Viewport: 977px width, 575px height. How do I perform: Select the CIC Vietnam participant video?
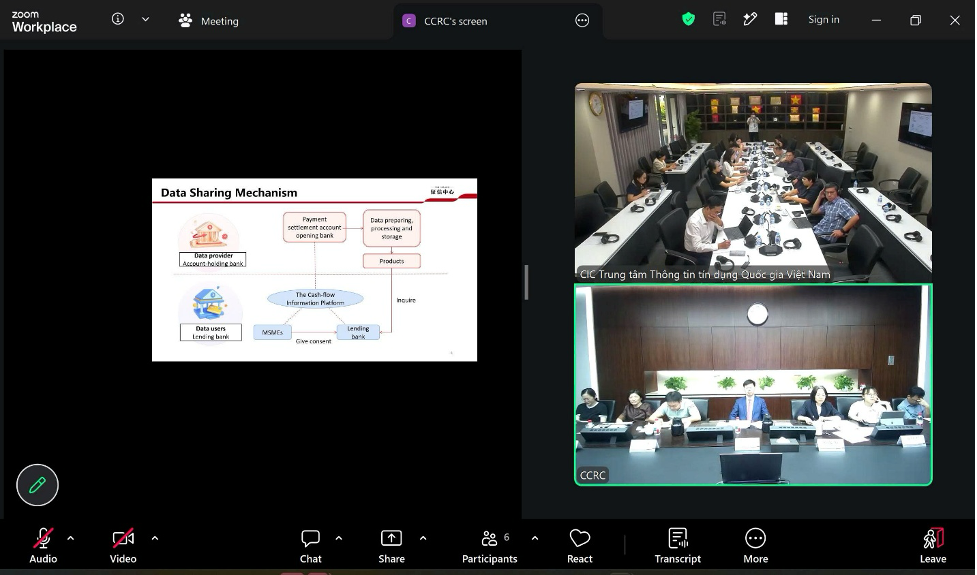(x=753, y=183)
